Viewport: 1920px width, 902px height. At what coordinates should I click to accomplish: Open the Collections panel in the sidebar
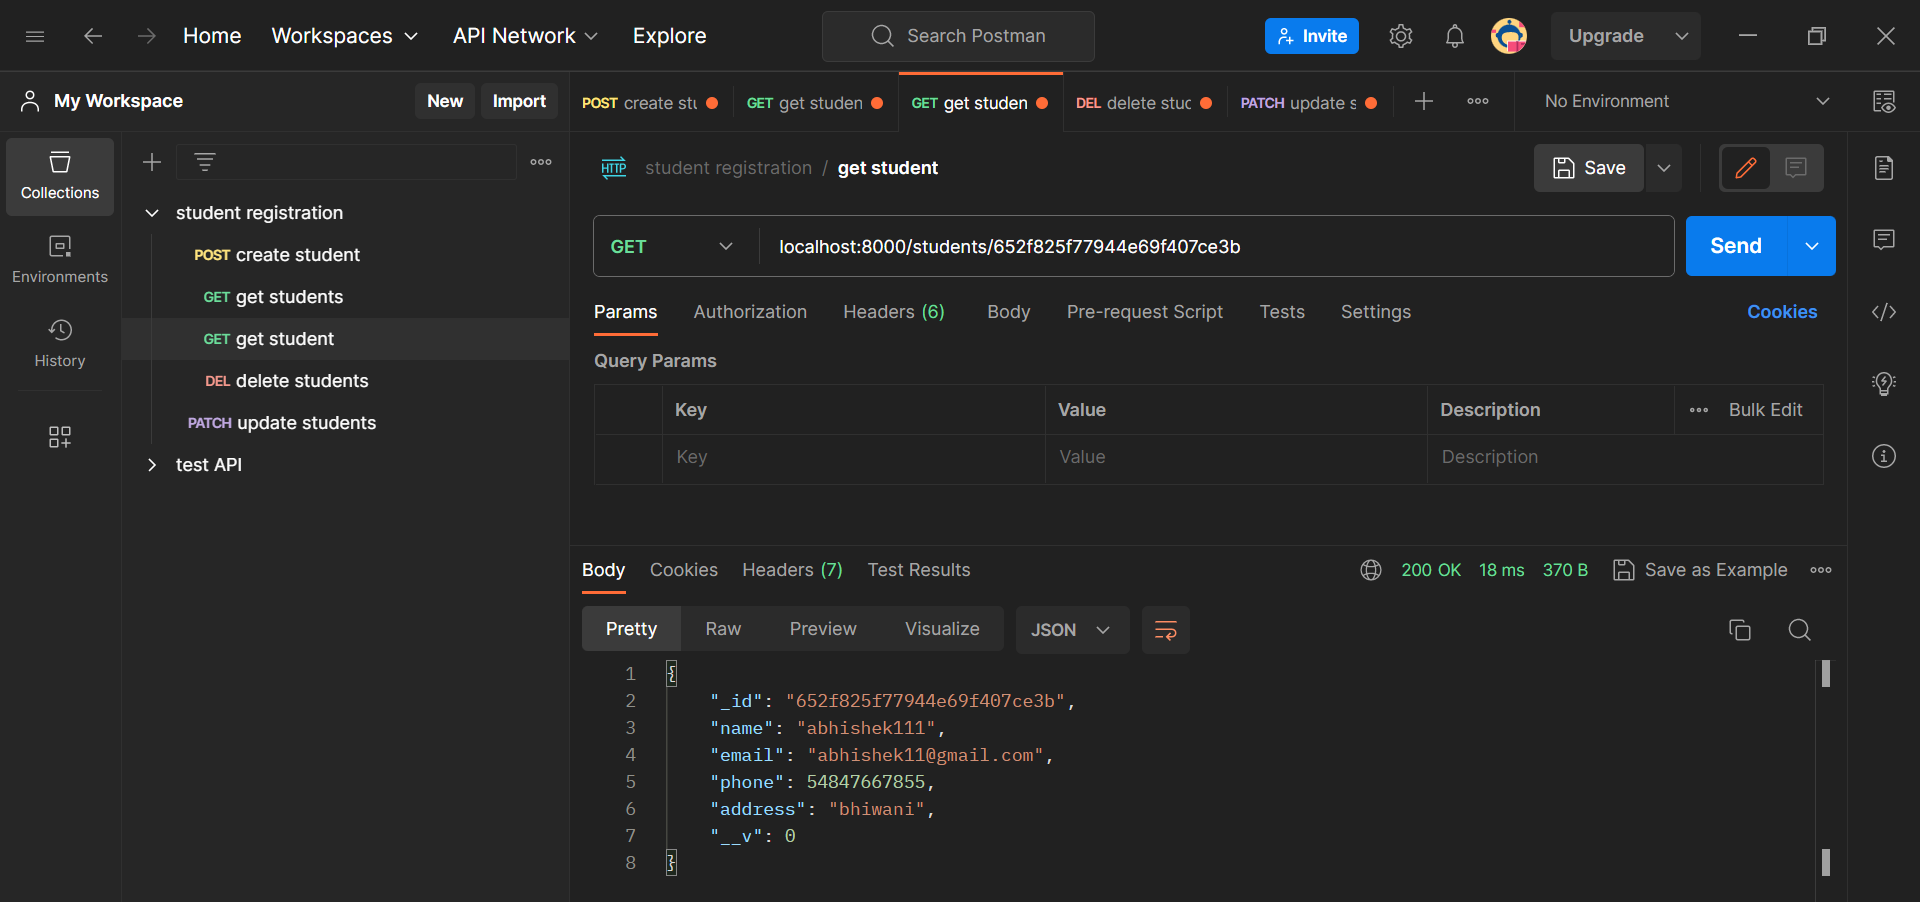[59, 176]
